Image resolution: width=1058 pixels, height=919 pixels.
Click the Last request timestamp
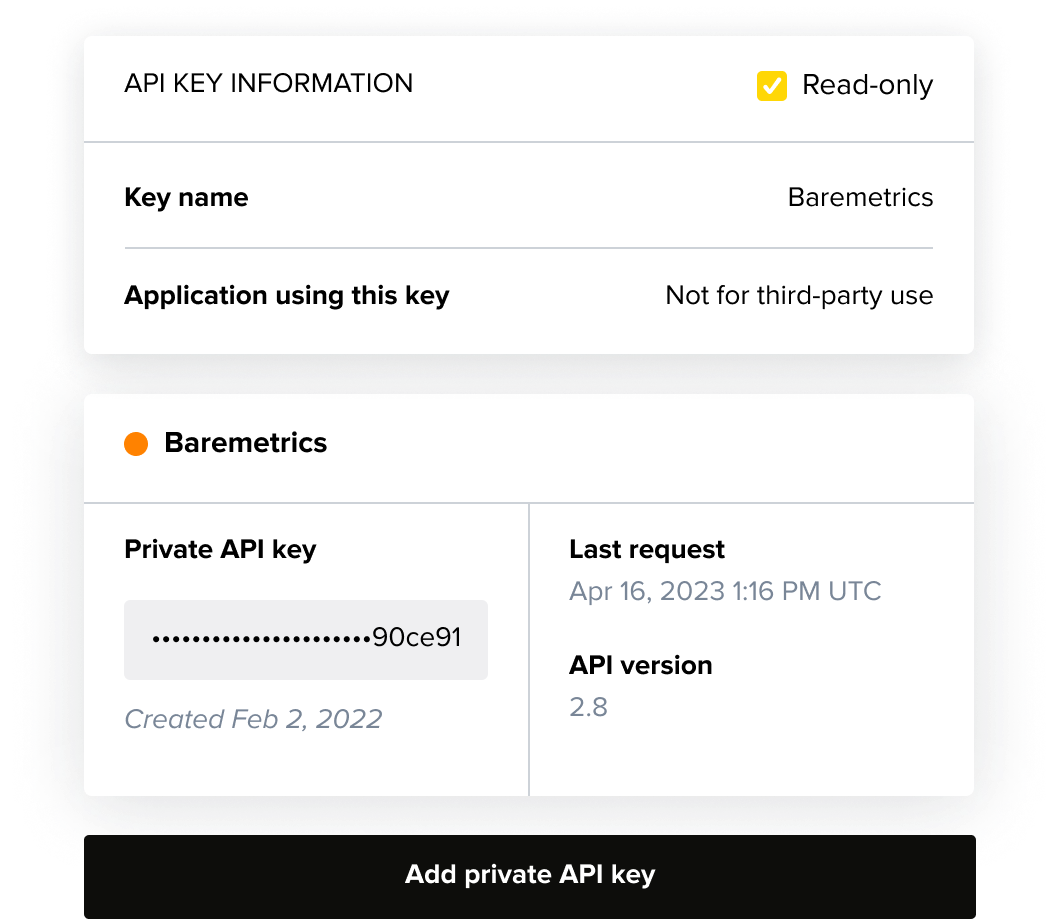pyautogui.click(x=725, y=591)
